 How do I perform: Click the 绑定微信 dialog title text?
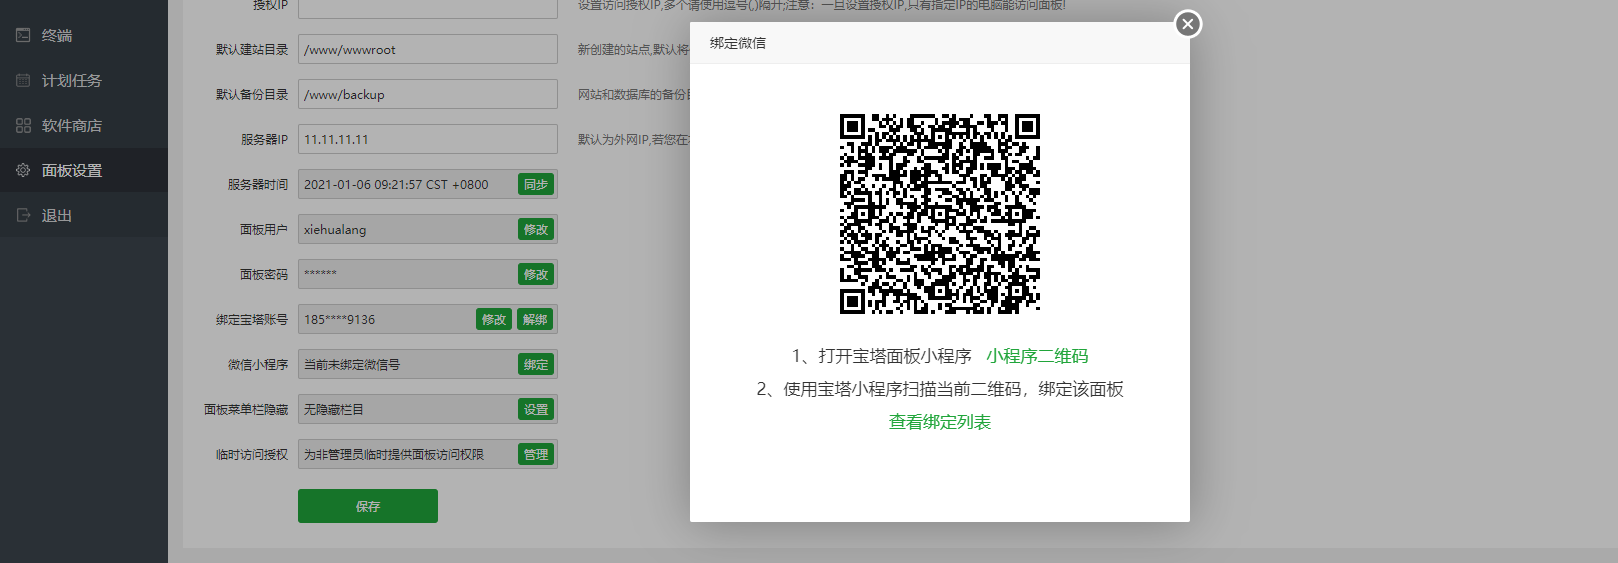(738, 43)
